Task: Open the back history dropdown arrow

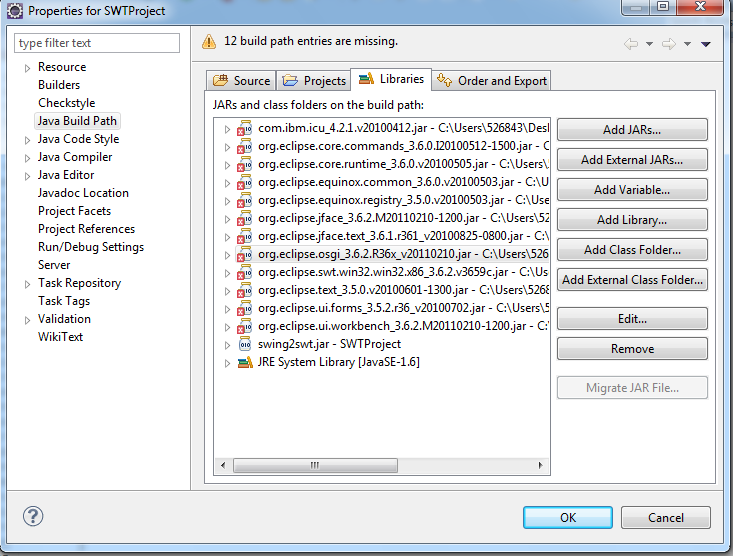Action: pyautogui.click(x=649, y=44)
